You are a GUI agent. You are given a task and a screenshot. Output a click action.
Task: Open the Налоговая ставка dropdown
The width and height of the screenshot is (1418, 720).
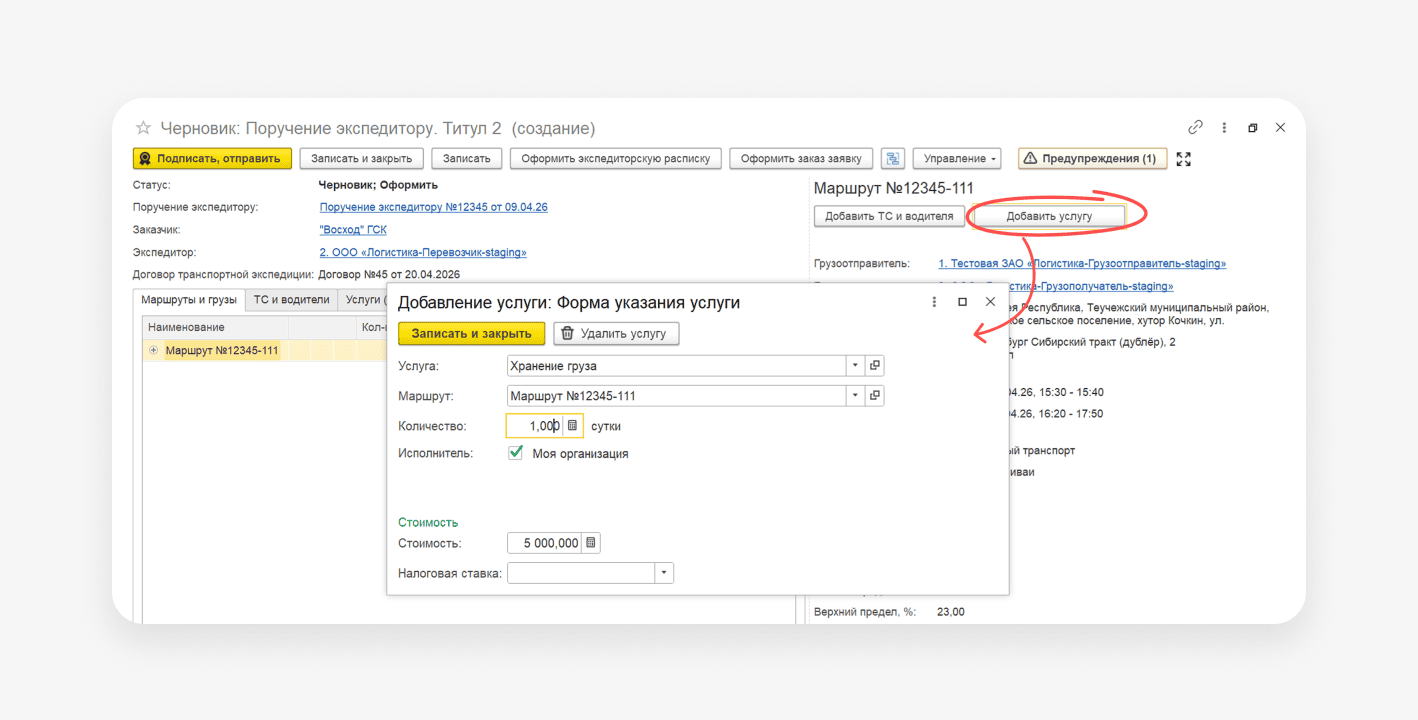(x=664, y=573)
